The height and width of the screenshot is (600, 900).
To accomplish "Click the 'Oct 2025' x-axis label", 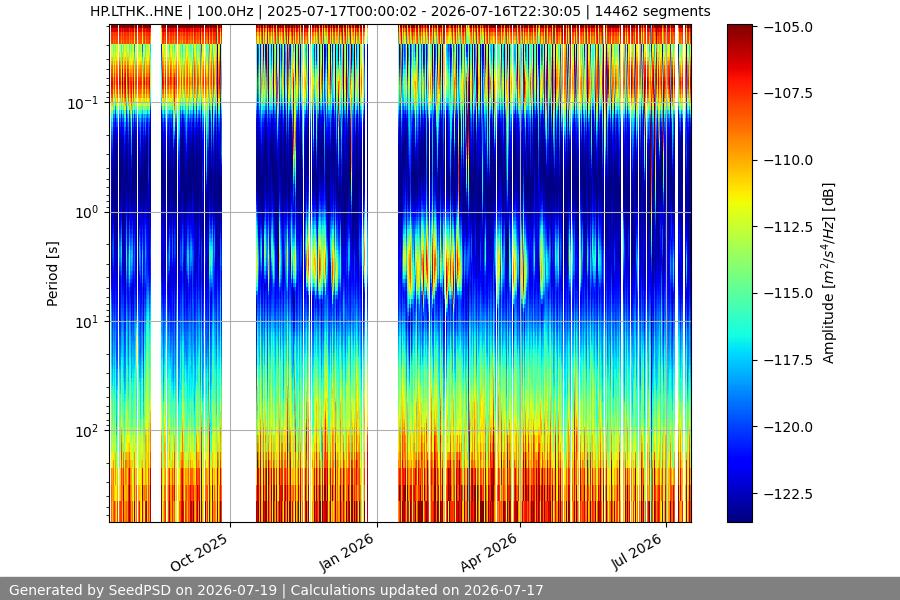I will 199,552.
